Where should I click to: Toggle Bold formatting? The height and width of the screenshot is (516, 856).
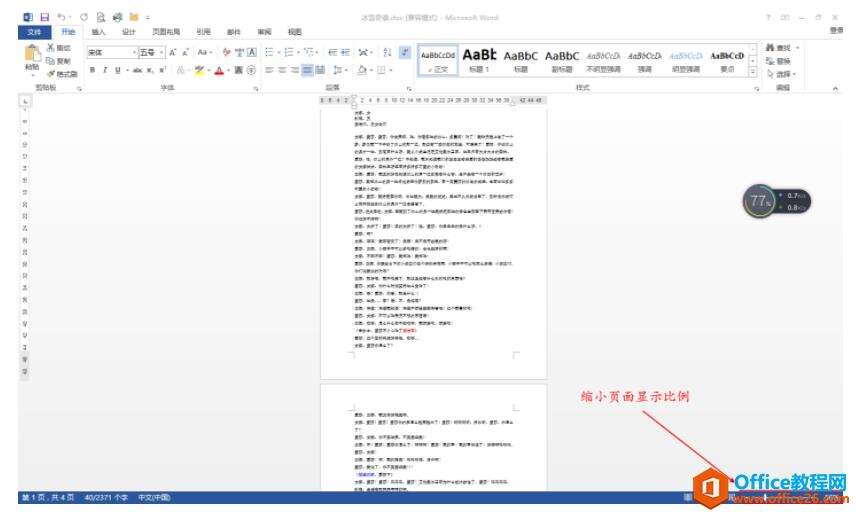[92, 70]
